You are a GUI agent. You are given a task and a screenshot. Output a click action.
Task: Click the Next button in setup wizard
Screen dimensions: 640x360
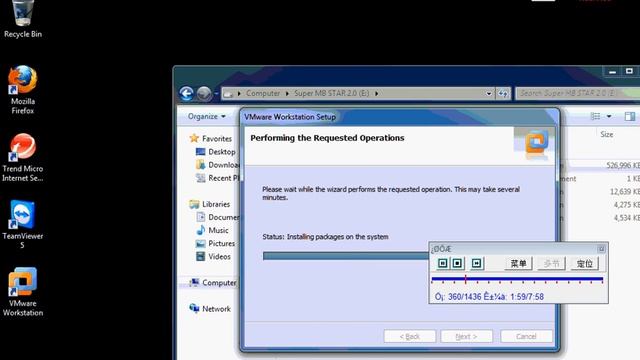tap(466, 336)
